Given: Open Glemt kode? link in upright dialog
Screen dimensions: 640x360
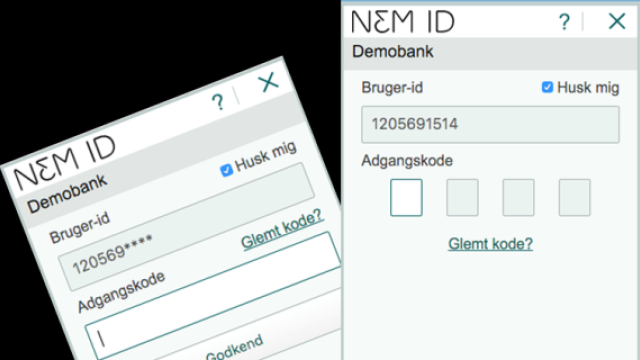Looking at the screenshot, I should coord(490,244).
